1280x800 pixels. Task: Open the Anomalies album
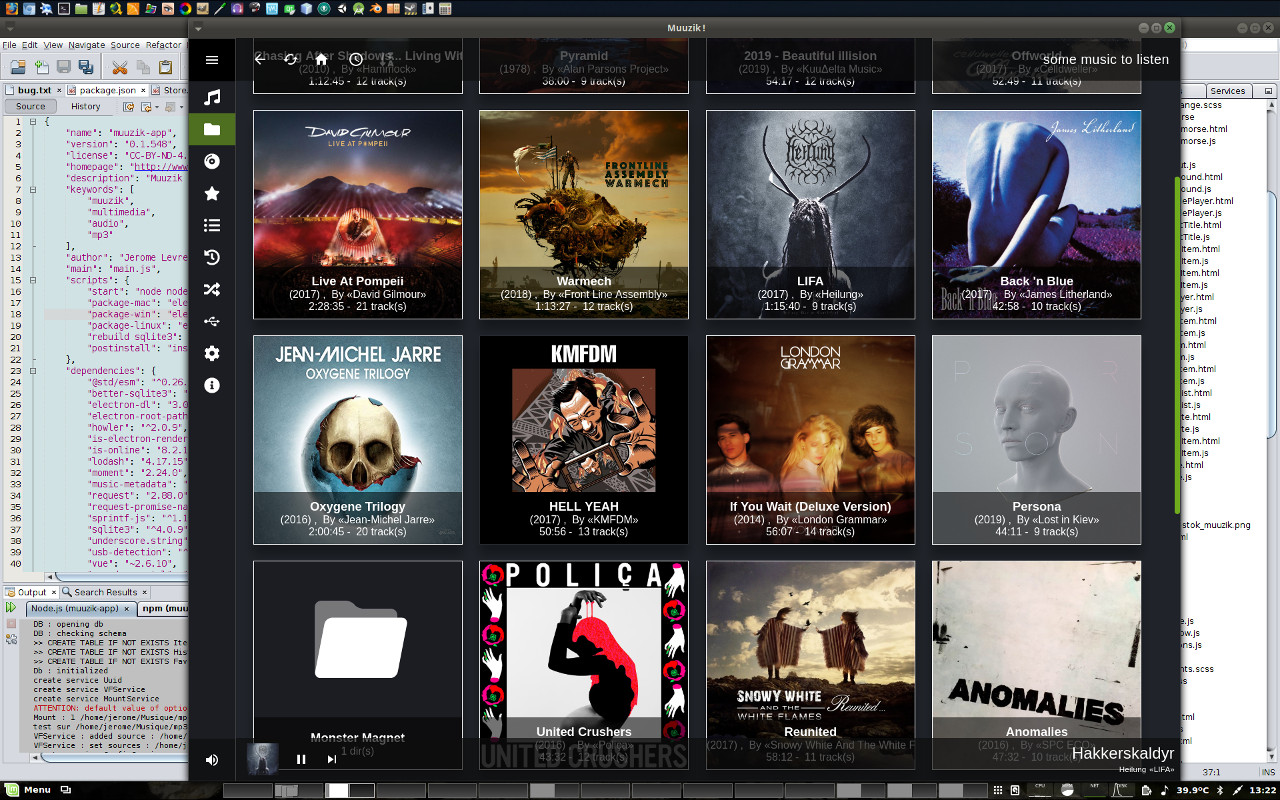click(1037, 665)
